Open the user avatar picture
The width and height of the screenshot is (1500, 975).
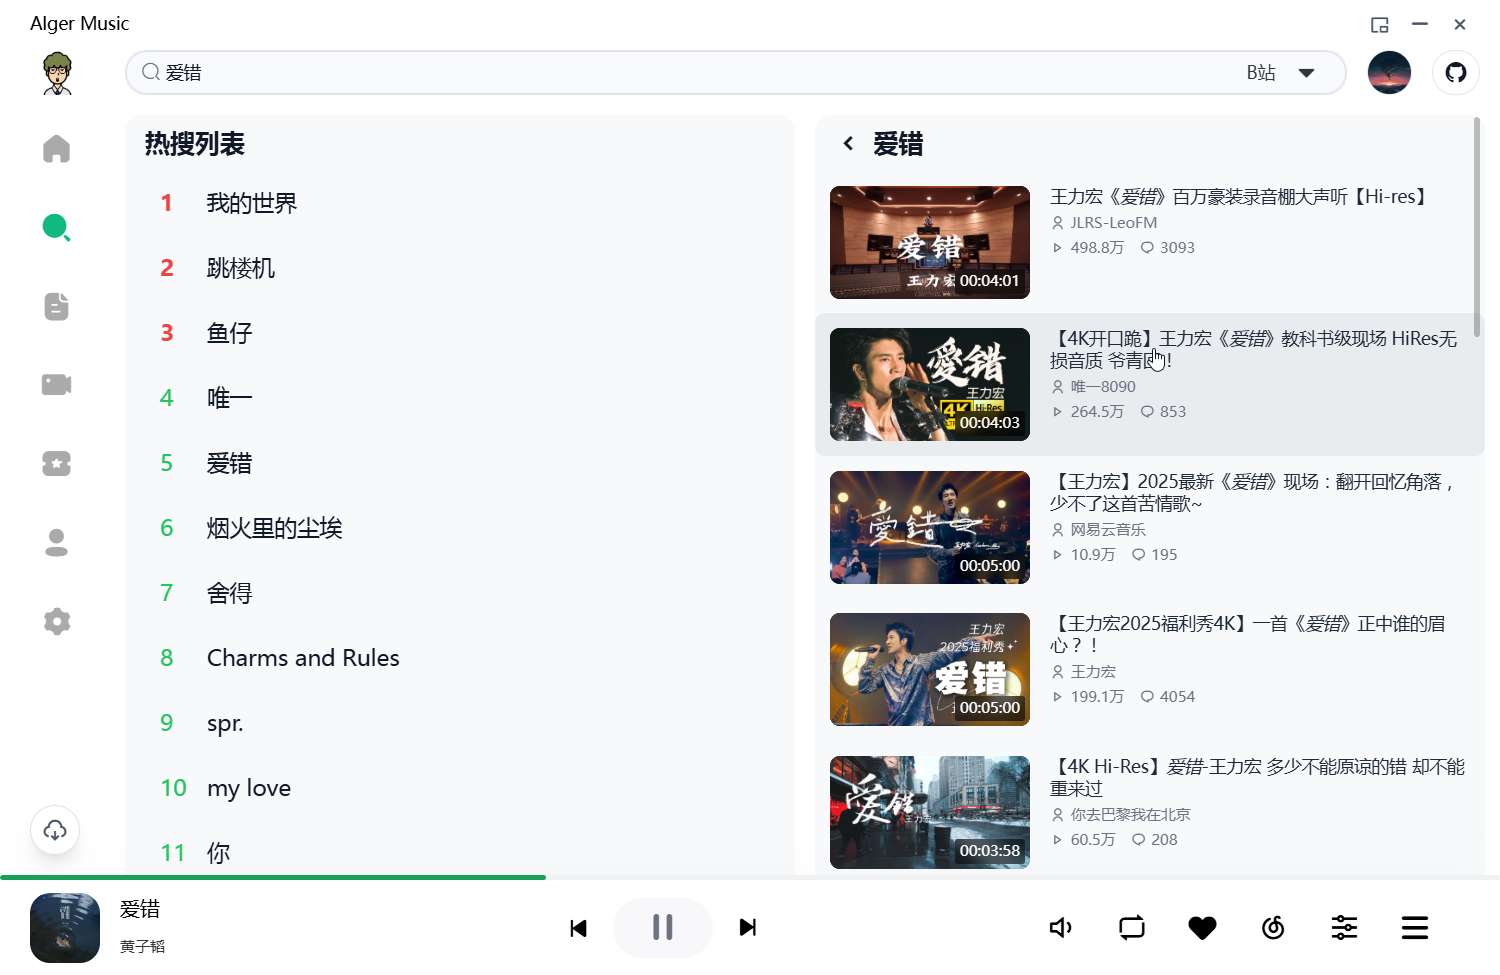pyautogui.click(x=1389, y=73)
